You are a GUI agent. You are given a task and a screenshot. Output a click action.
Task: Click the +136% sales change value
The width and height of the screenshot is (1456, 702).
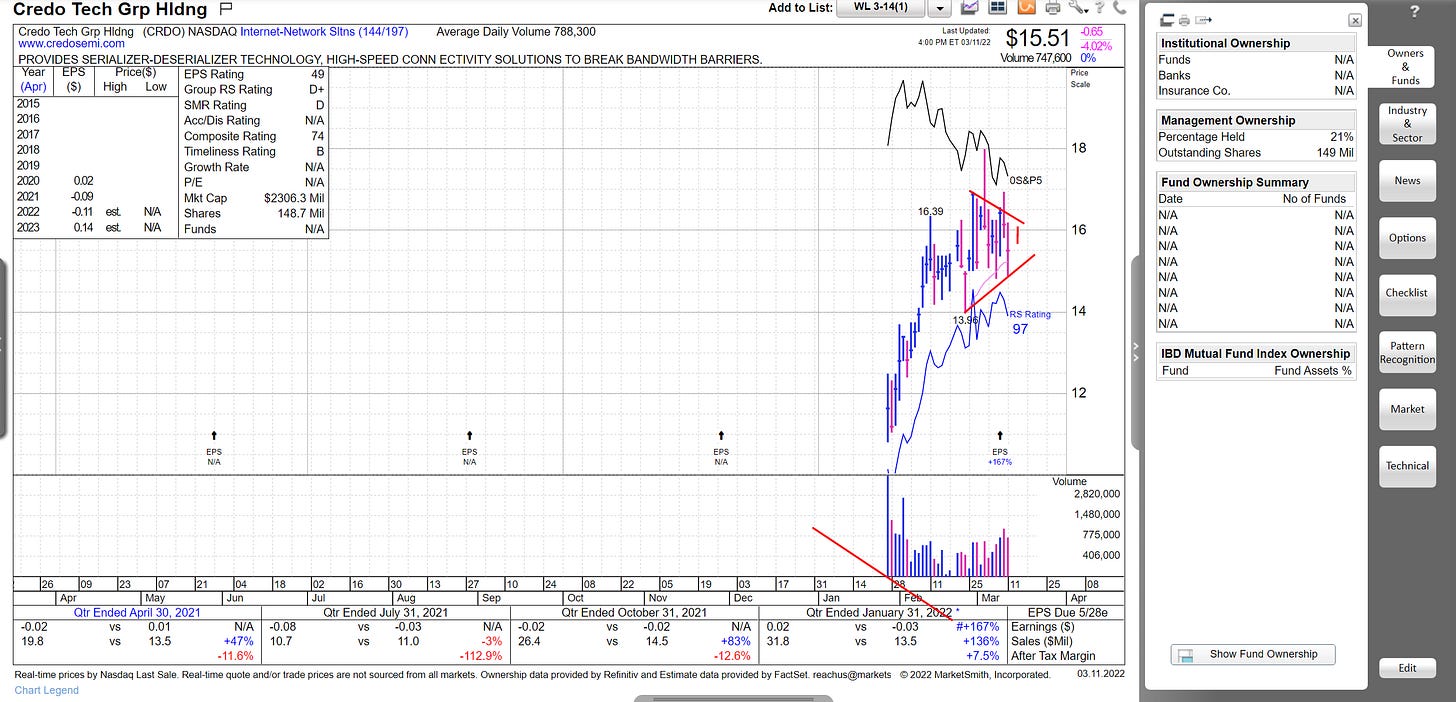tap(979, 641)
